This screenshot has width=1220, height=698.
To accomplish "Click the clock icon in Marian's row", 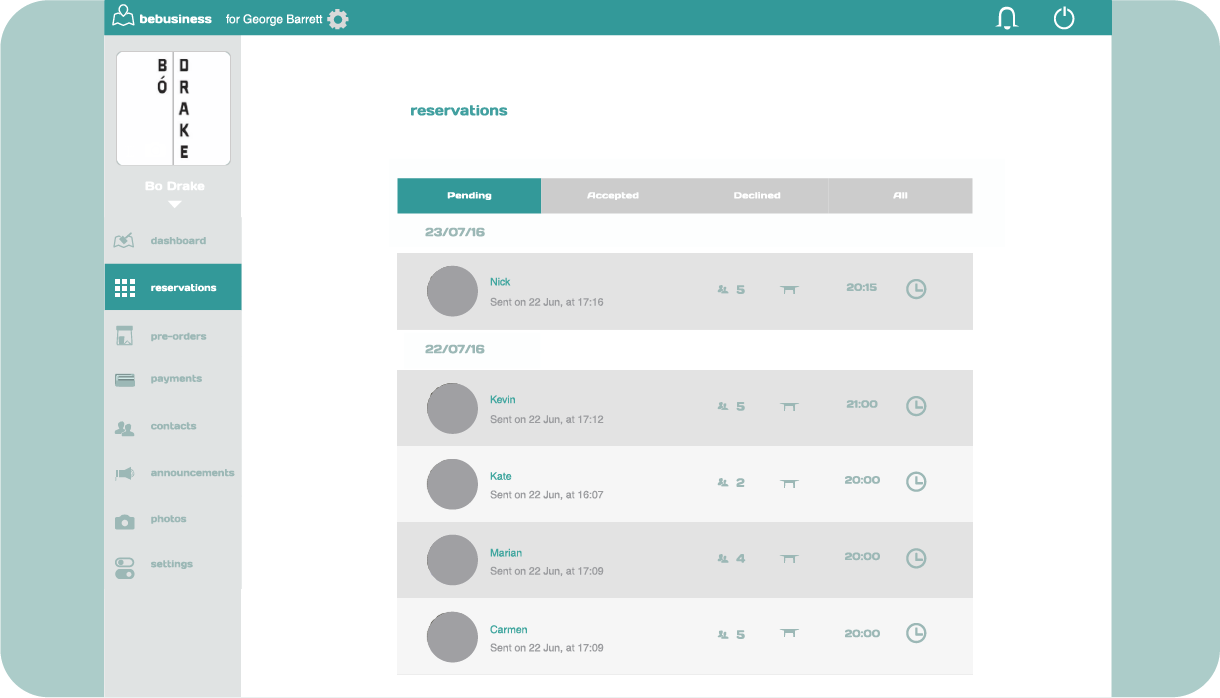I will pos(916,558).
